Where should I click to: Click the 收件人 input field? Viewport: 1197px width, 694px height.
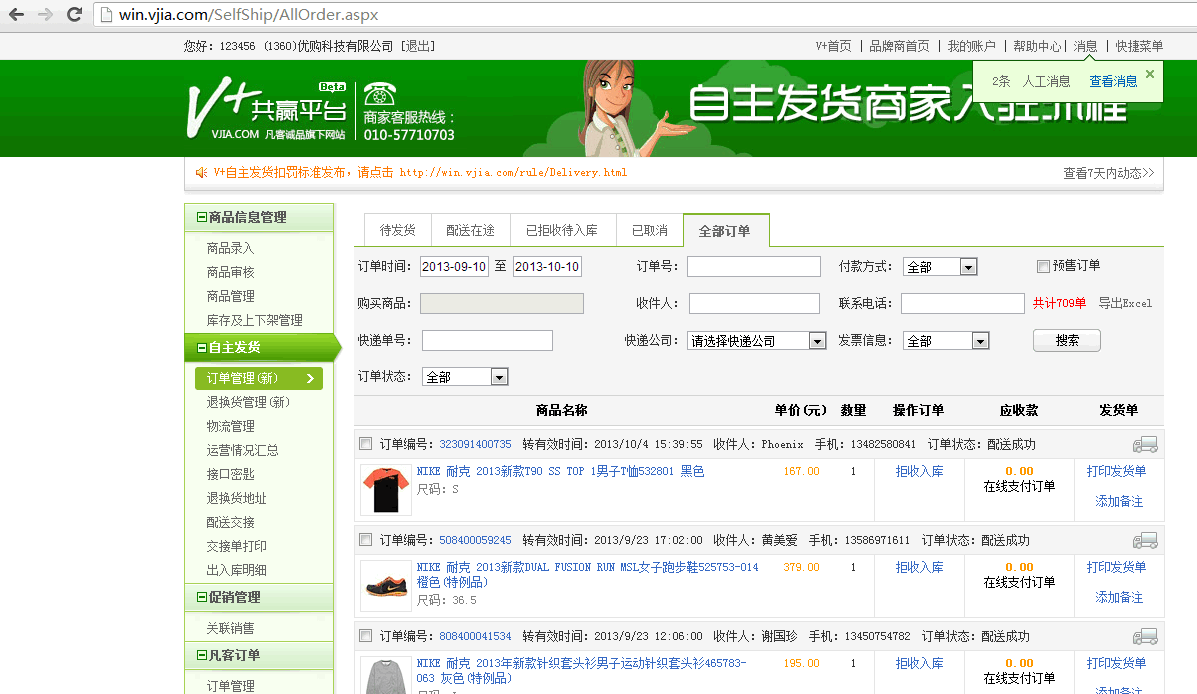tap(754, 303)
